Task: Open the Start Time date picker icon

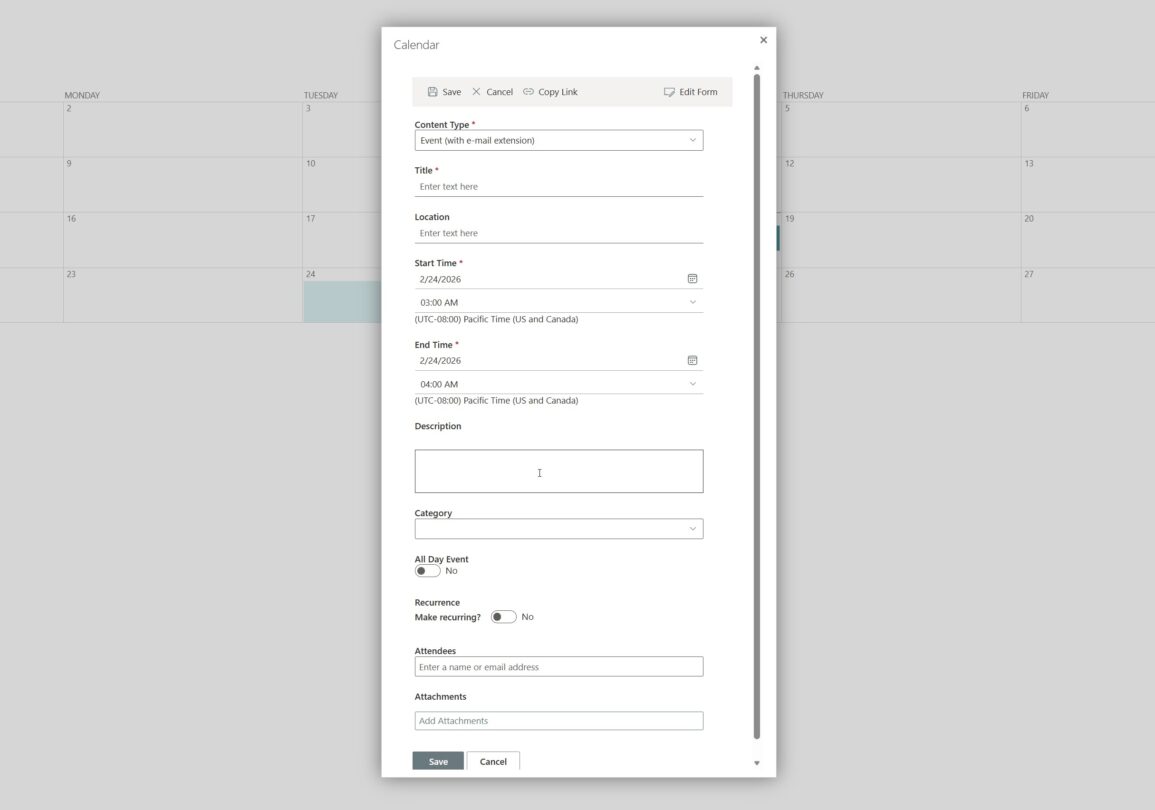Action: pos(691,278)
